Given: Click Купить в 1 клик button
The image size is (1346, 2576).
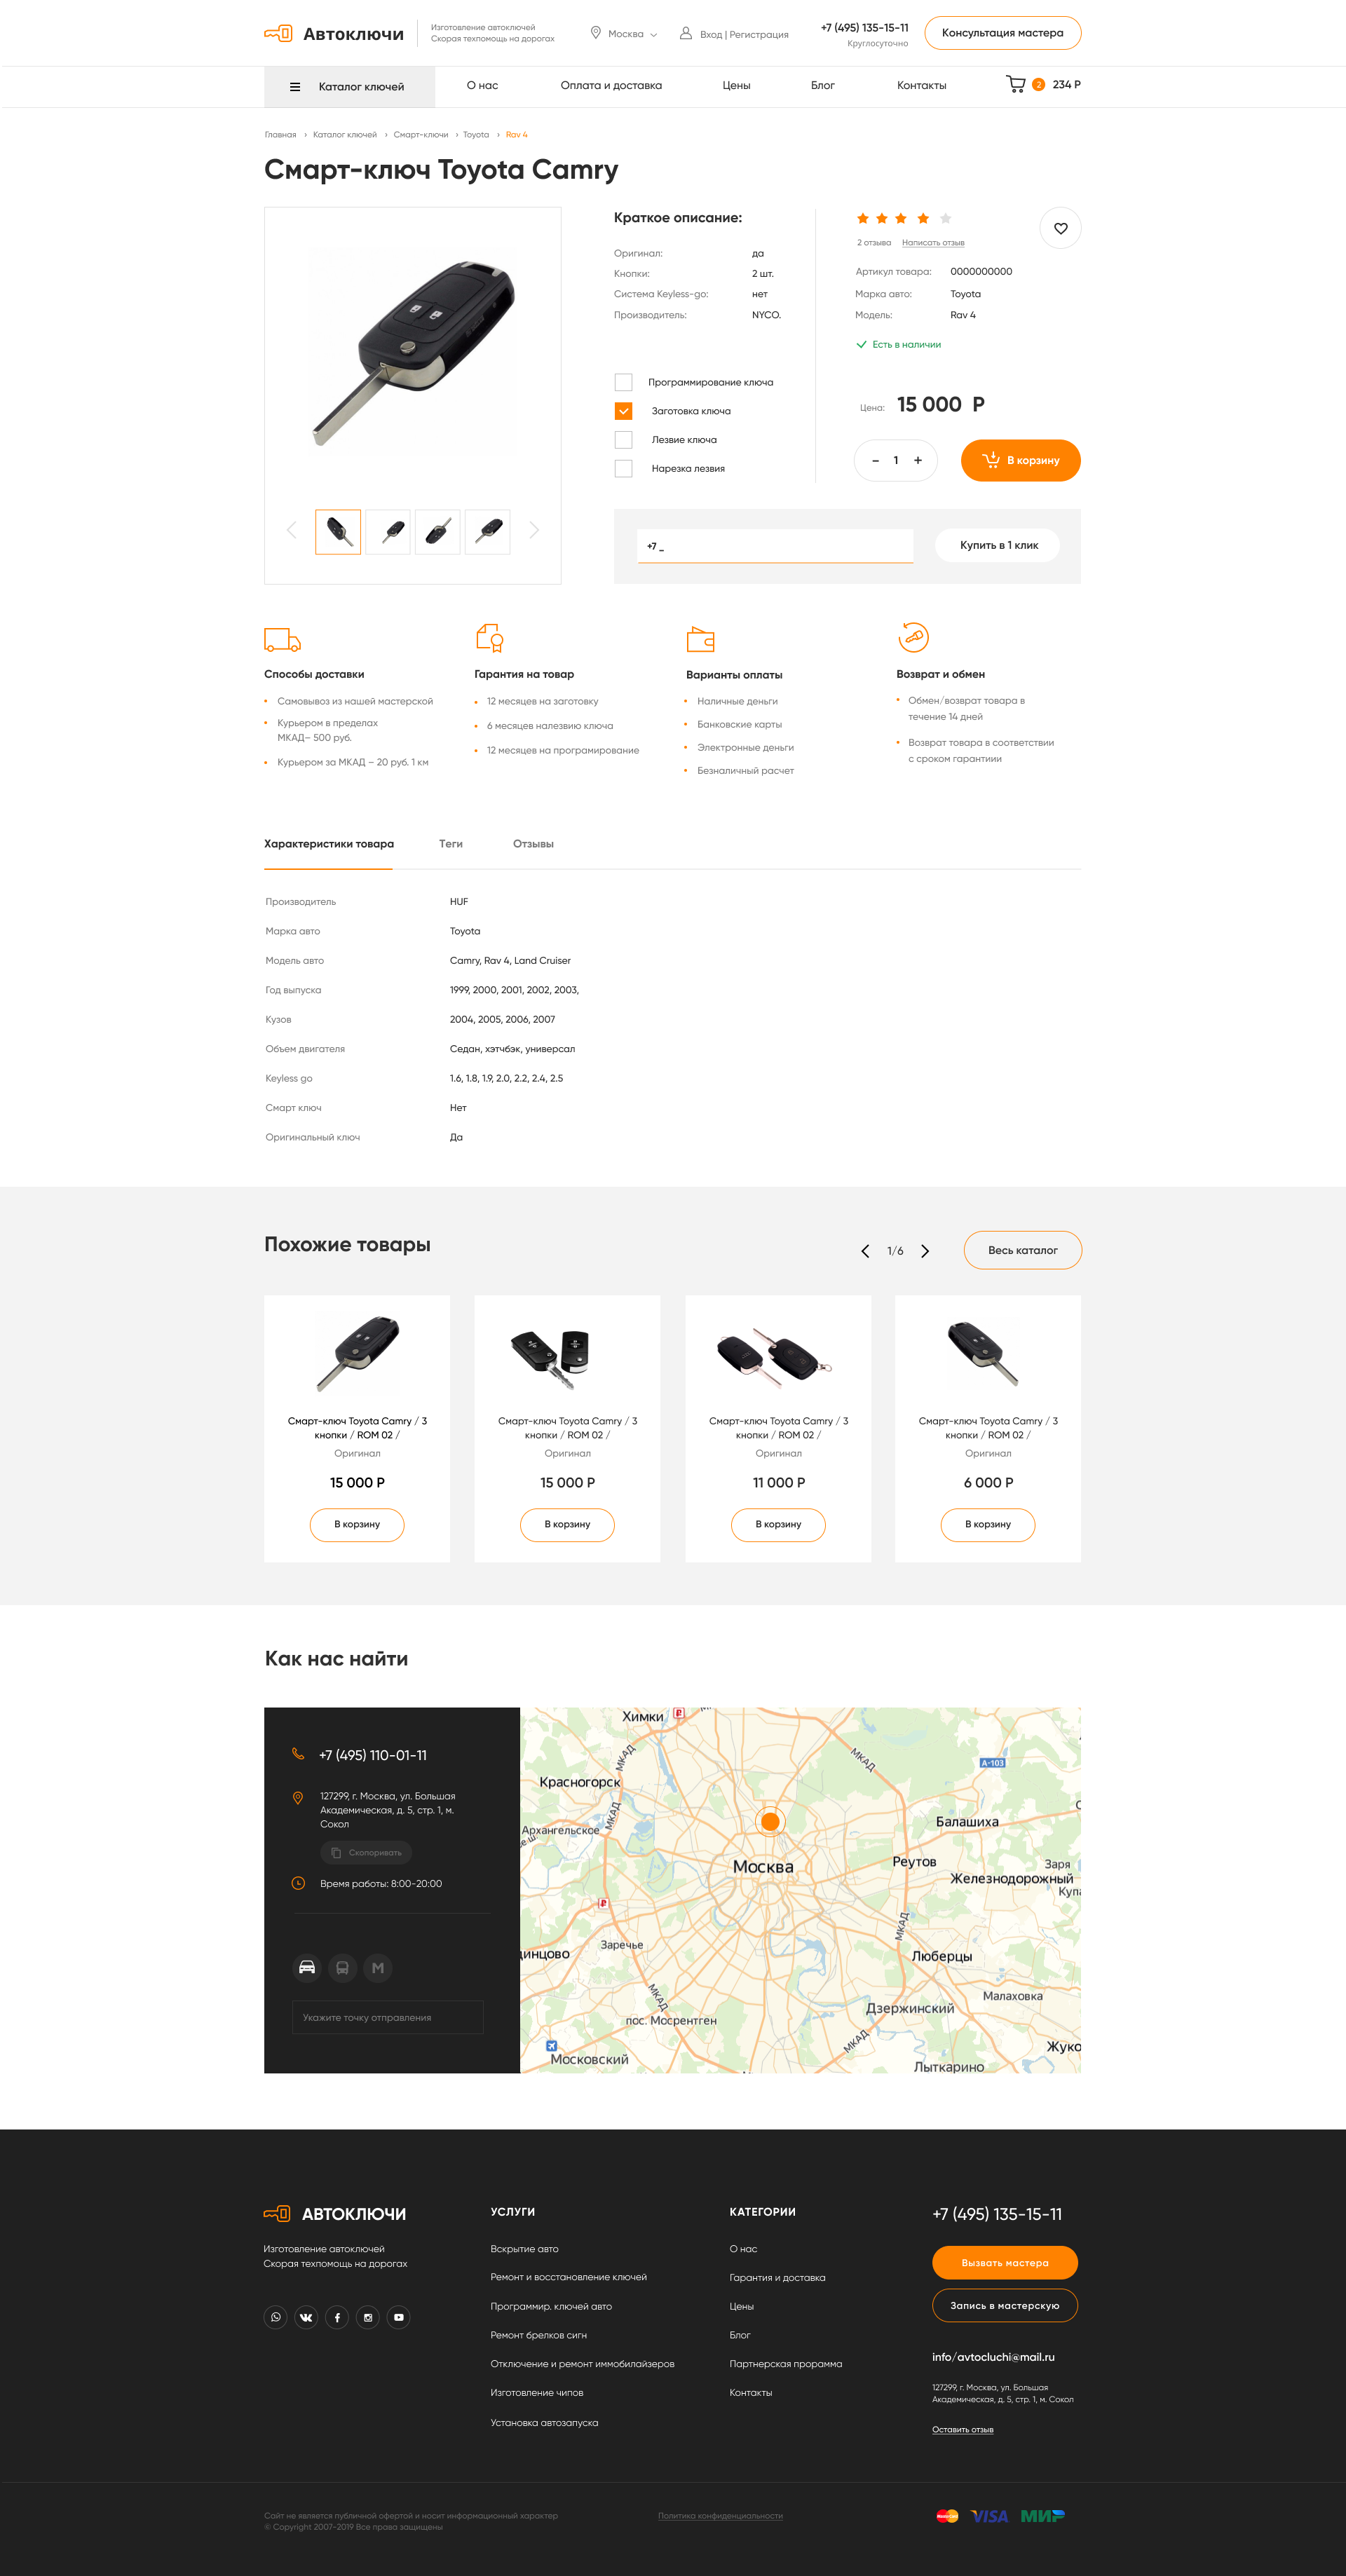Looking at the screenshot, I should [x=998, y=546].
